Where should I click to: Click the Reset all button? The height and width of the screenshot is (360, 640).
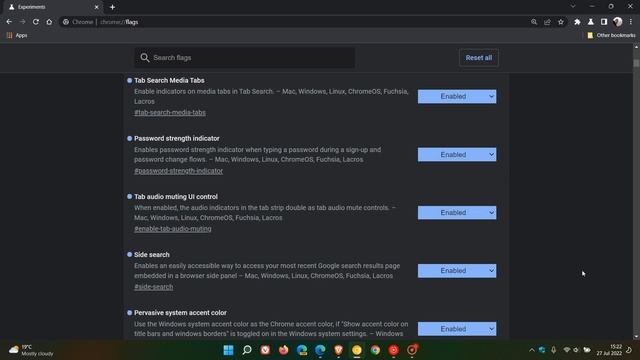tap(478, 58)
